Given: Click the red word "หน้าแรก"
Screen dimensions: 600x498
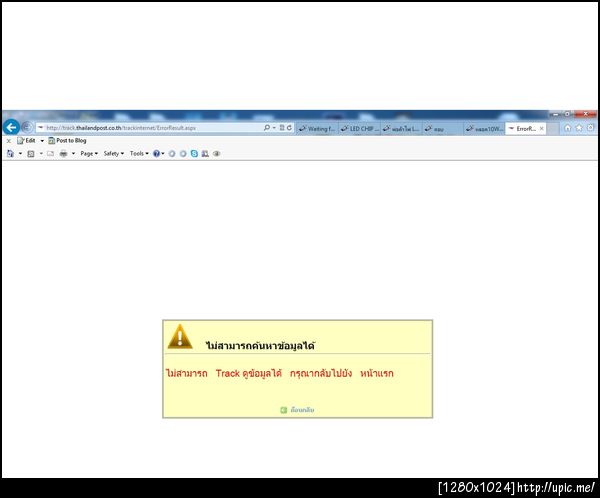Looking at the screenshot, I should [x=377, y=373].
